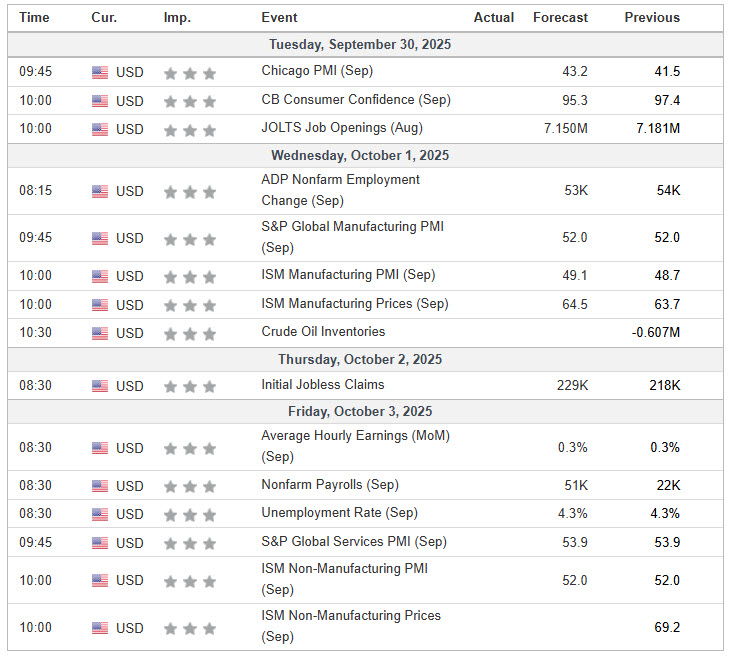Click the Previous column header
This screenshot has width=731, height=658.
(x=652, y=17)
